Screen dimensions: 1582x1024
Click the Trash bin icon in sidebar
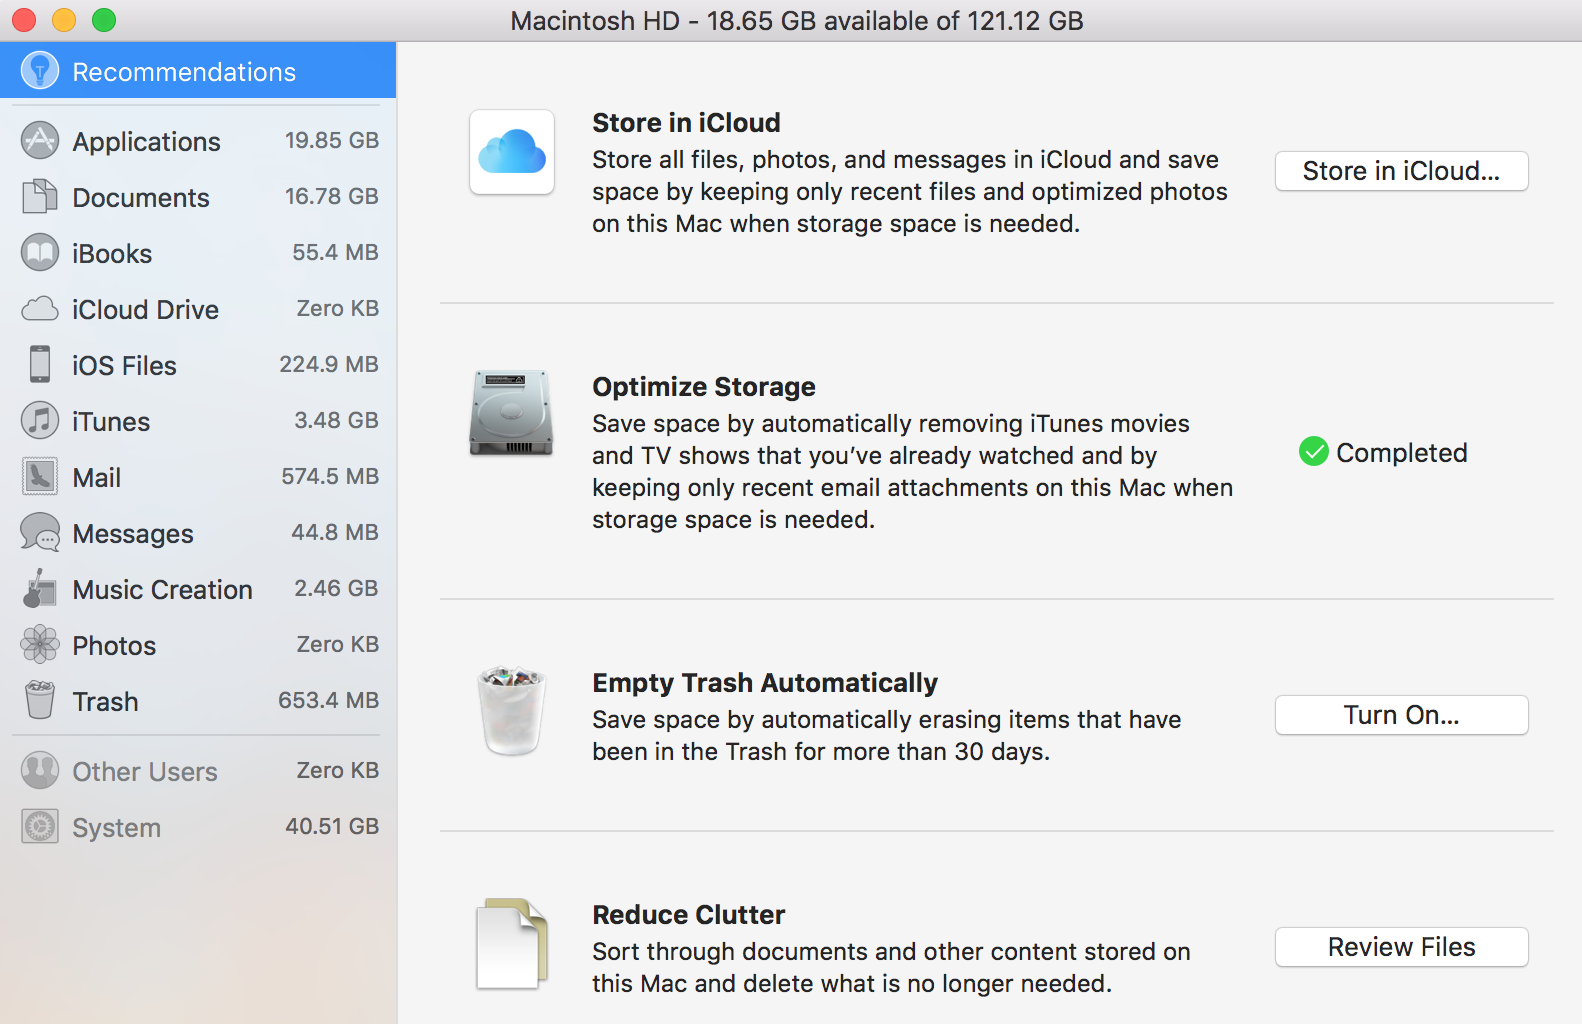(40, 700)
